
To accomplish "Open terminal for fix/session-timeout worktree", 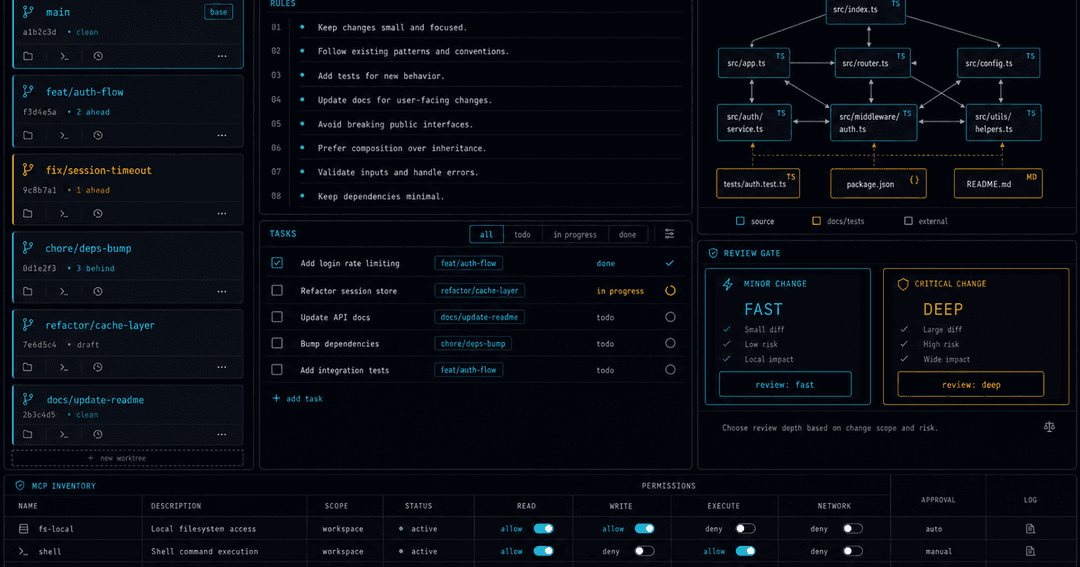I will coord(64,214).
